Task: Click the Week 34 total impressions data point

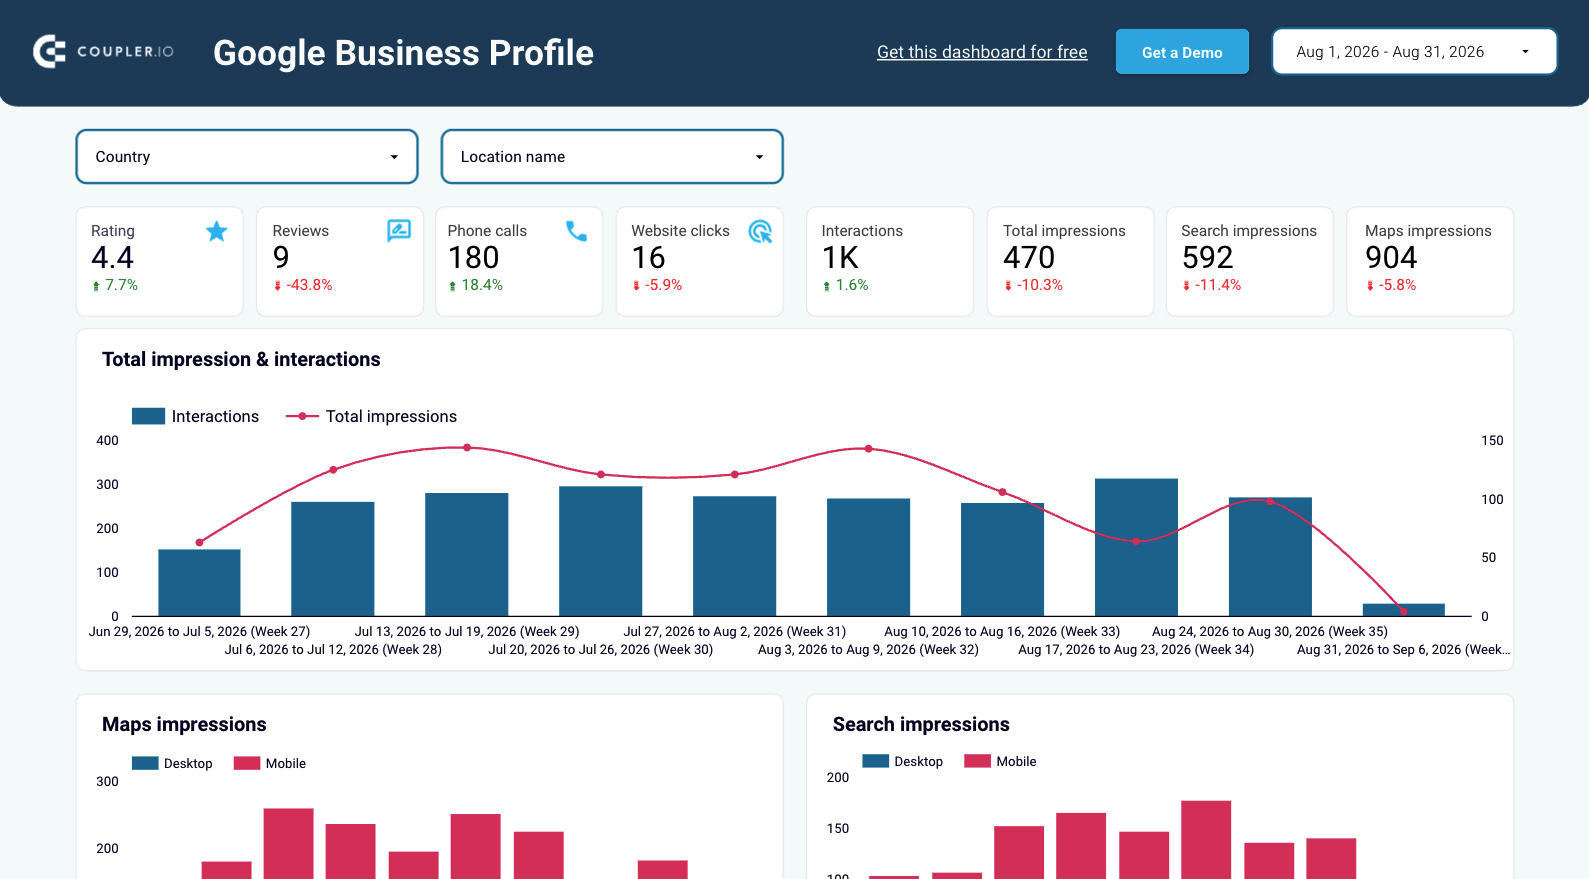Action: tap(1136, 541)
